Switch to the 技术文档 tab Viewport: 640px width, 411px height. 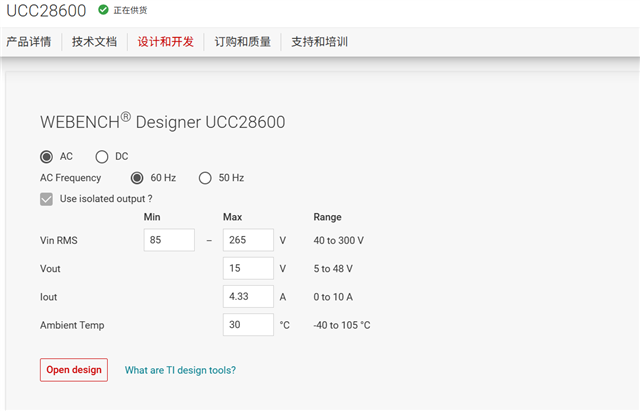94,42
